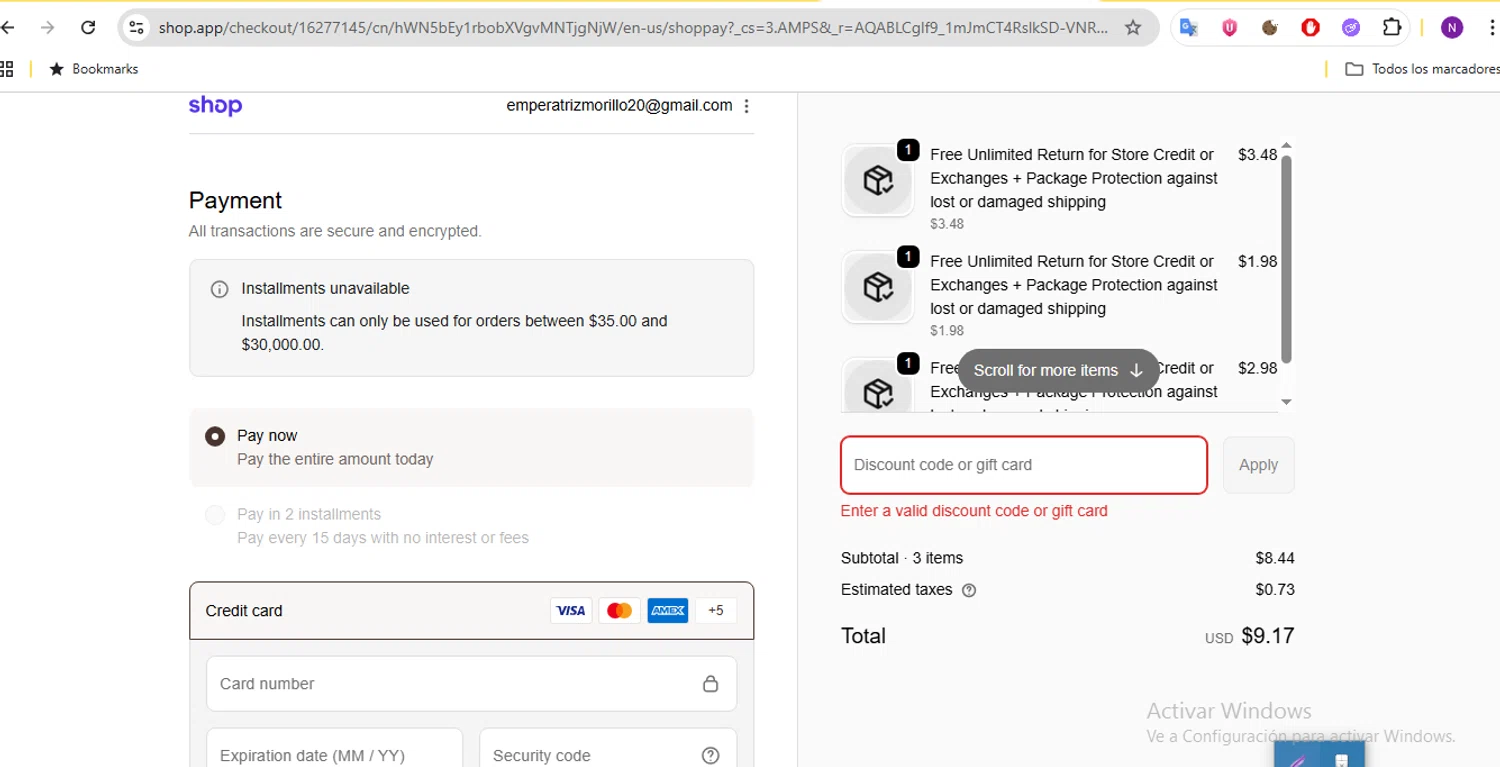Focus the Discount code or gift card field
This screenshot has height=767, width=1500.
1024,465
